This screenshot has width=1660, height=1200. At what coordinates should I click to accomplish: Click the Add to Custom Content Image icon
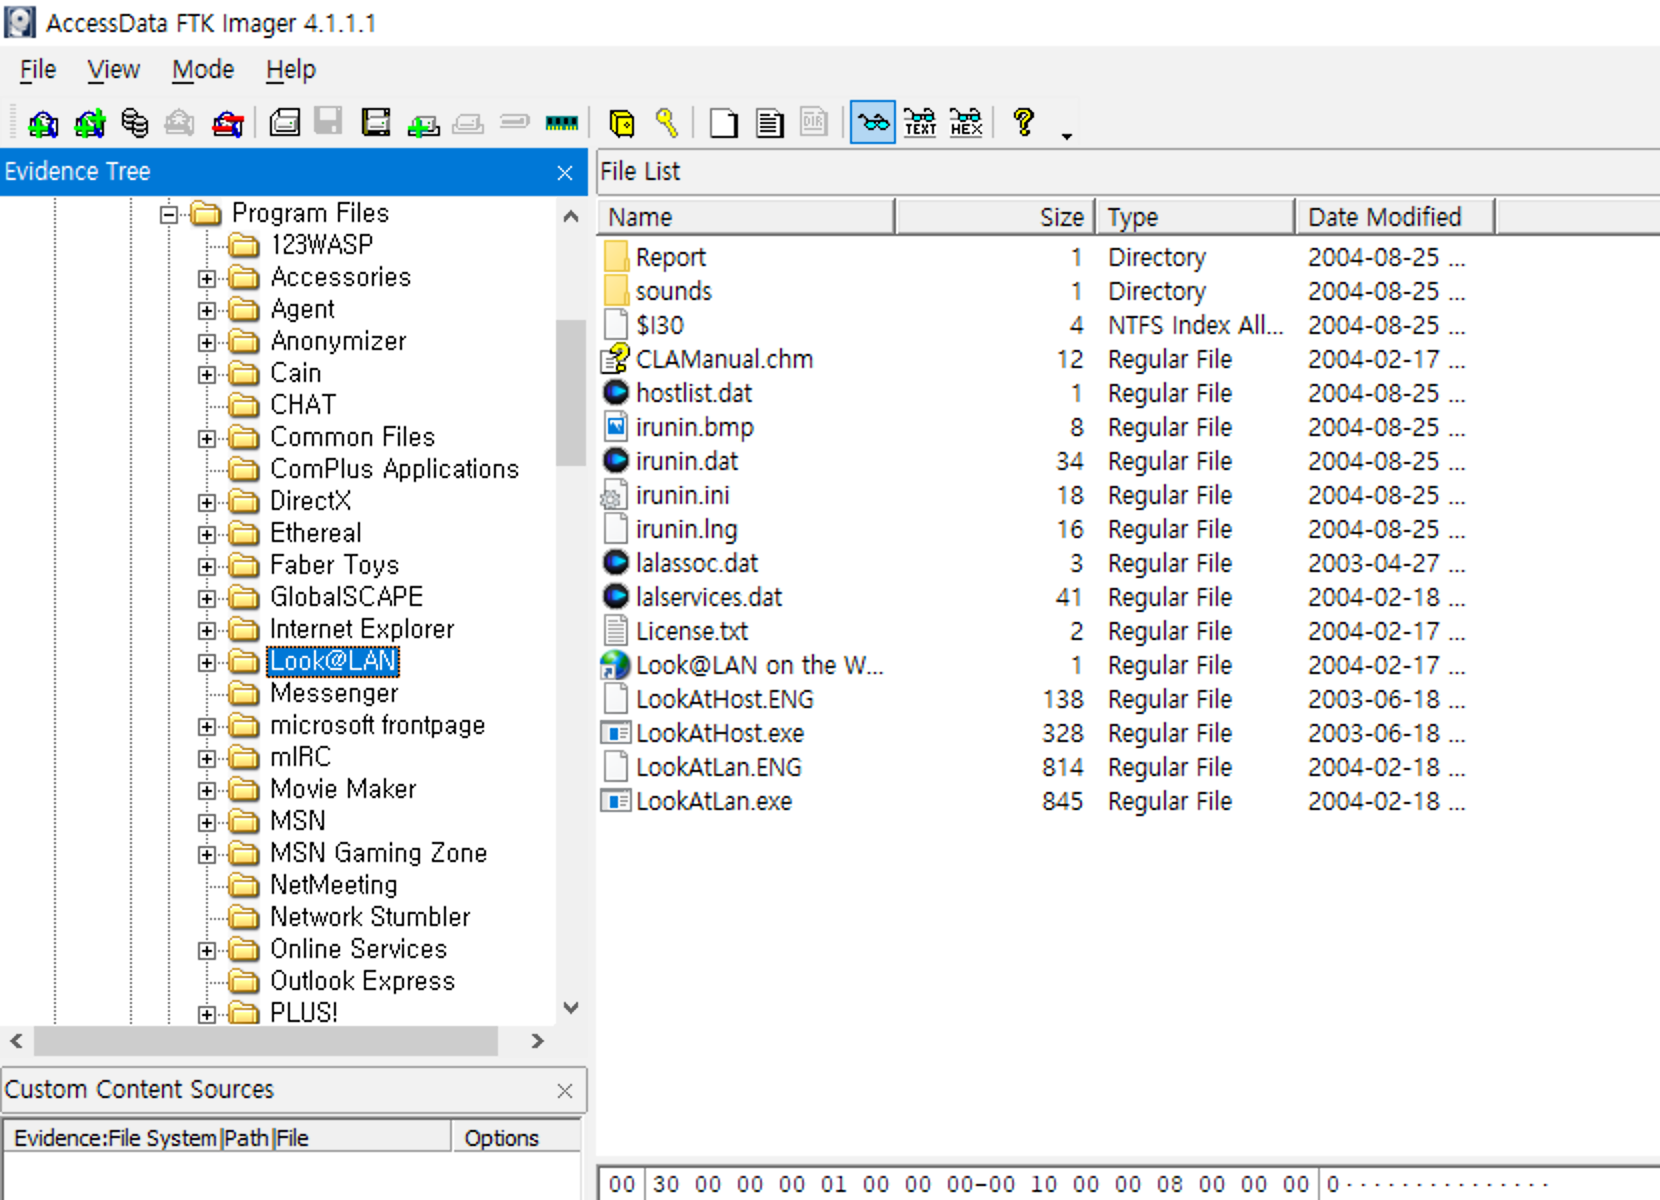423,123
